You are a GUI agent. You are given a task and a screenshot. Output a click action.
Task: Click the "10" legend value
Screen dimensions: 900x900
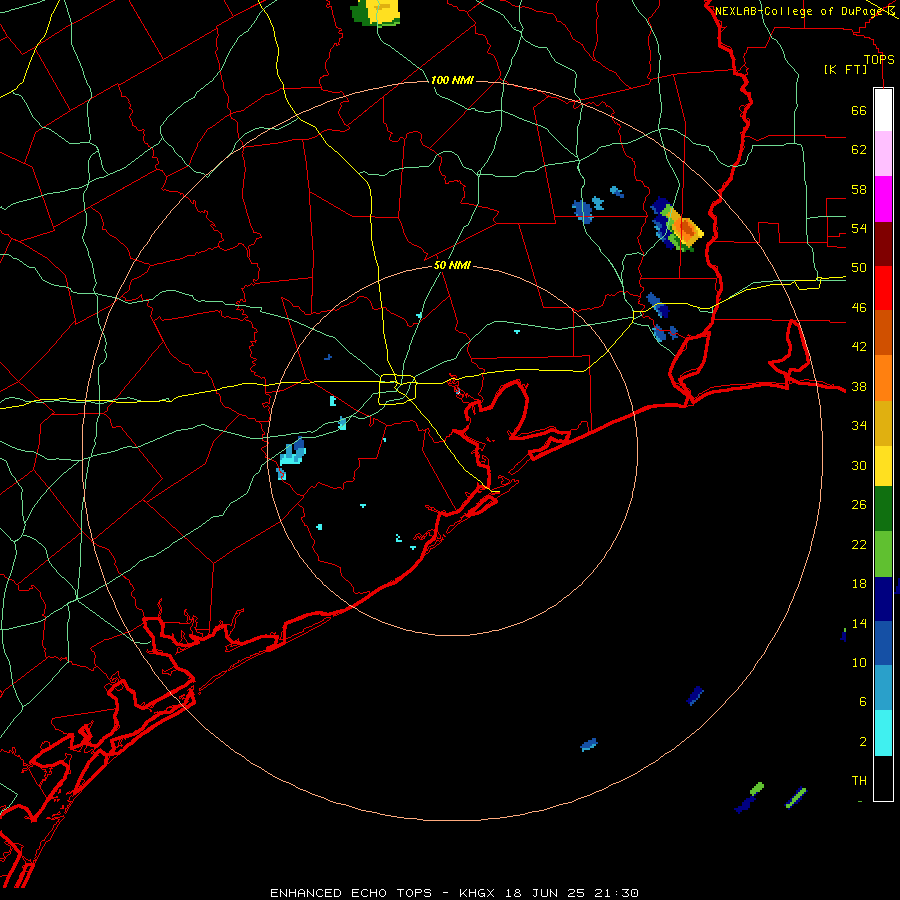(x=859, y=662)
